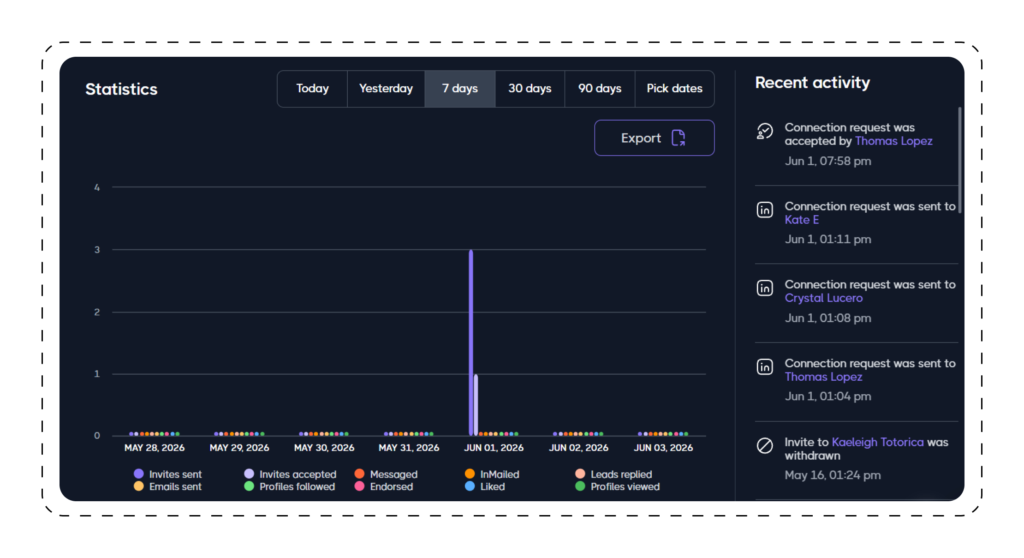Click the export file icon
The width and height of the screenshot is (1024, 558).
(x=679, y=138)
